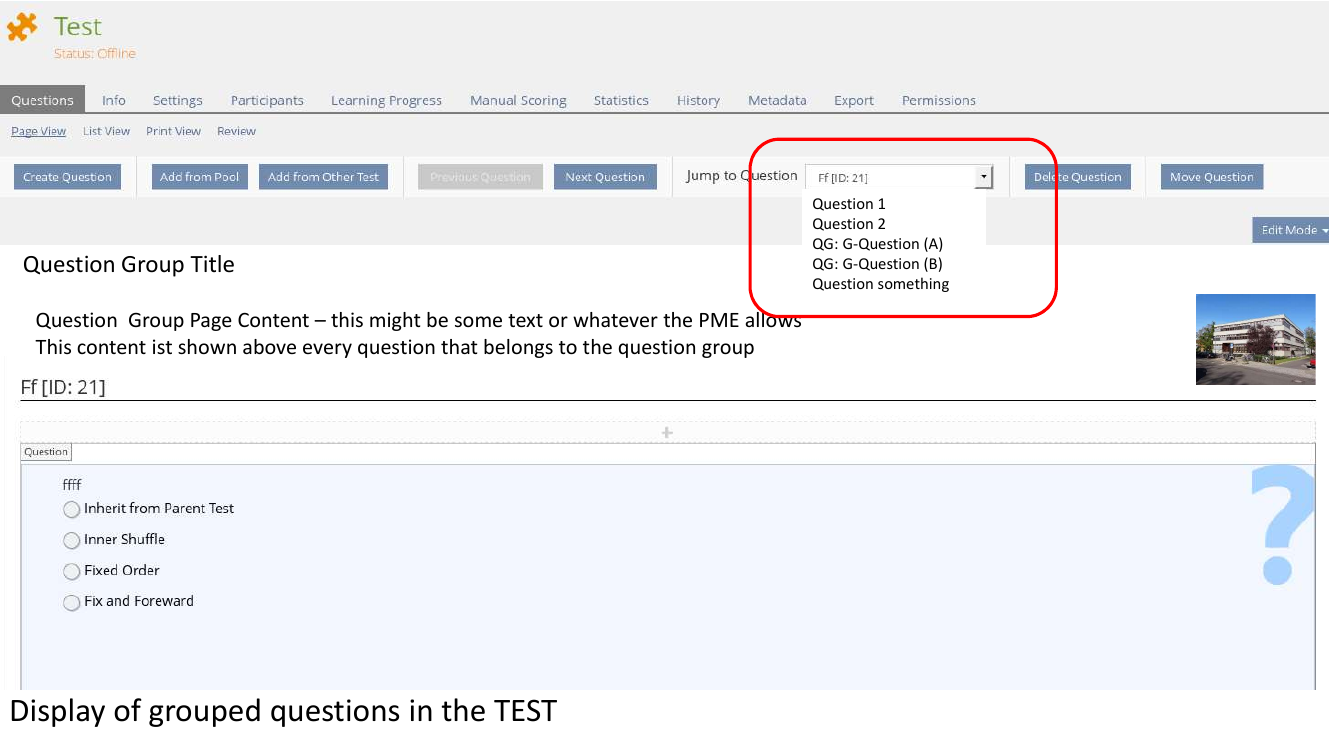Click the building photo thumbnail
This screenshot has width=1329, height=743.
pos(1255,339)
